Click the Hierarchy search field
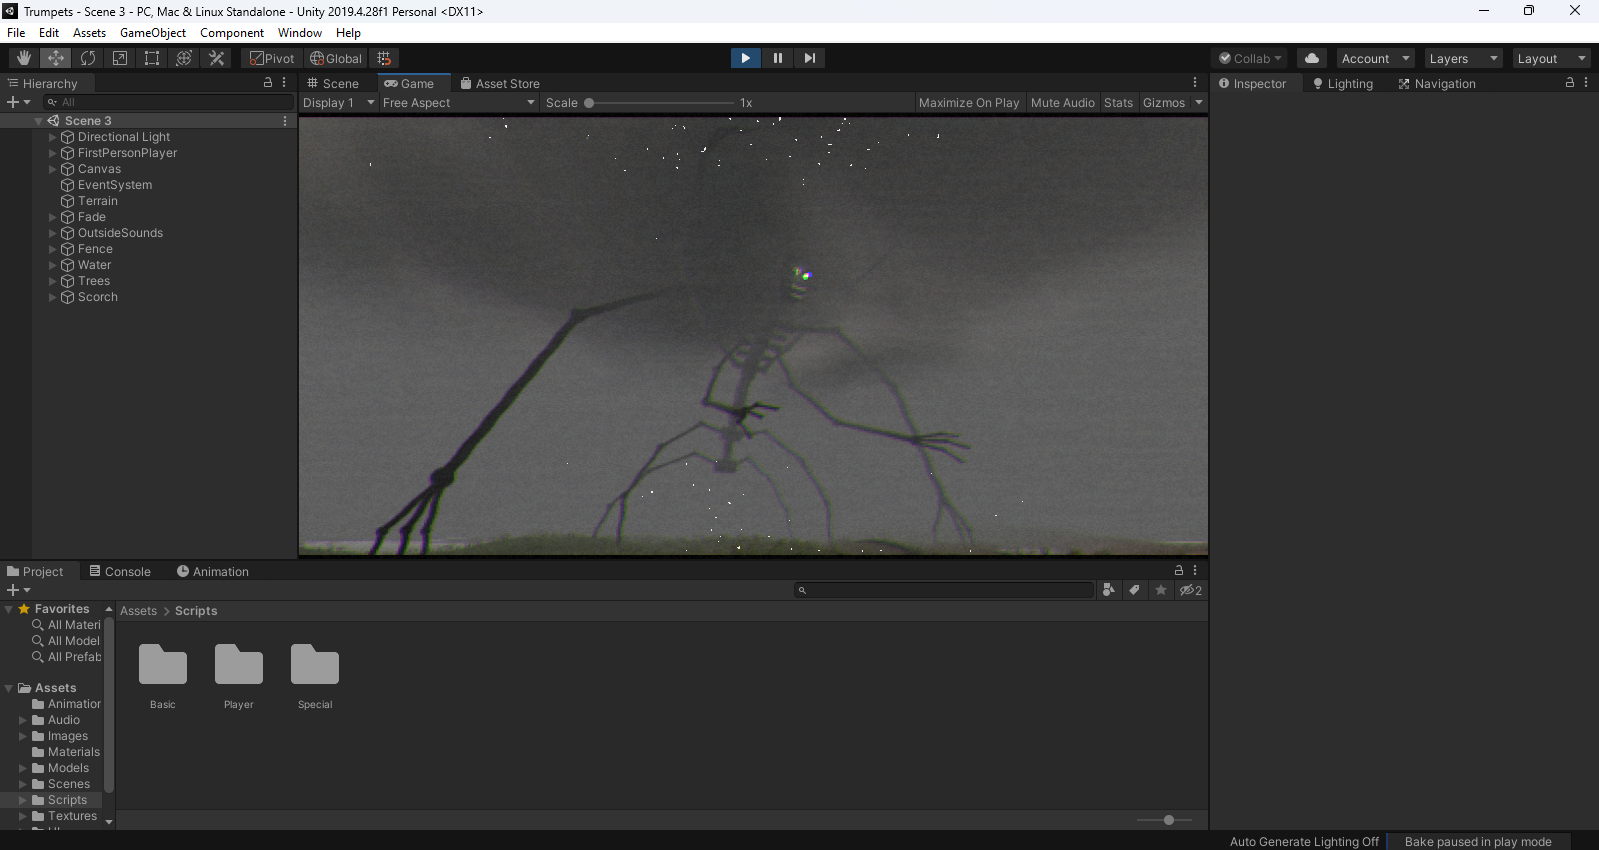This screenshot has height=850, width=1599. point(168,102)
